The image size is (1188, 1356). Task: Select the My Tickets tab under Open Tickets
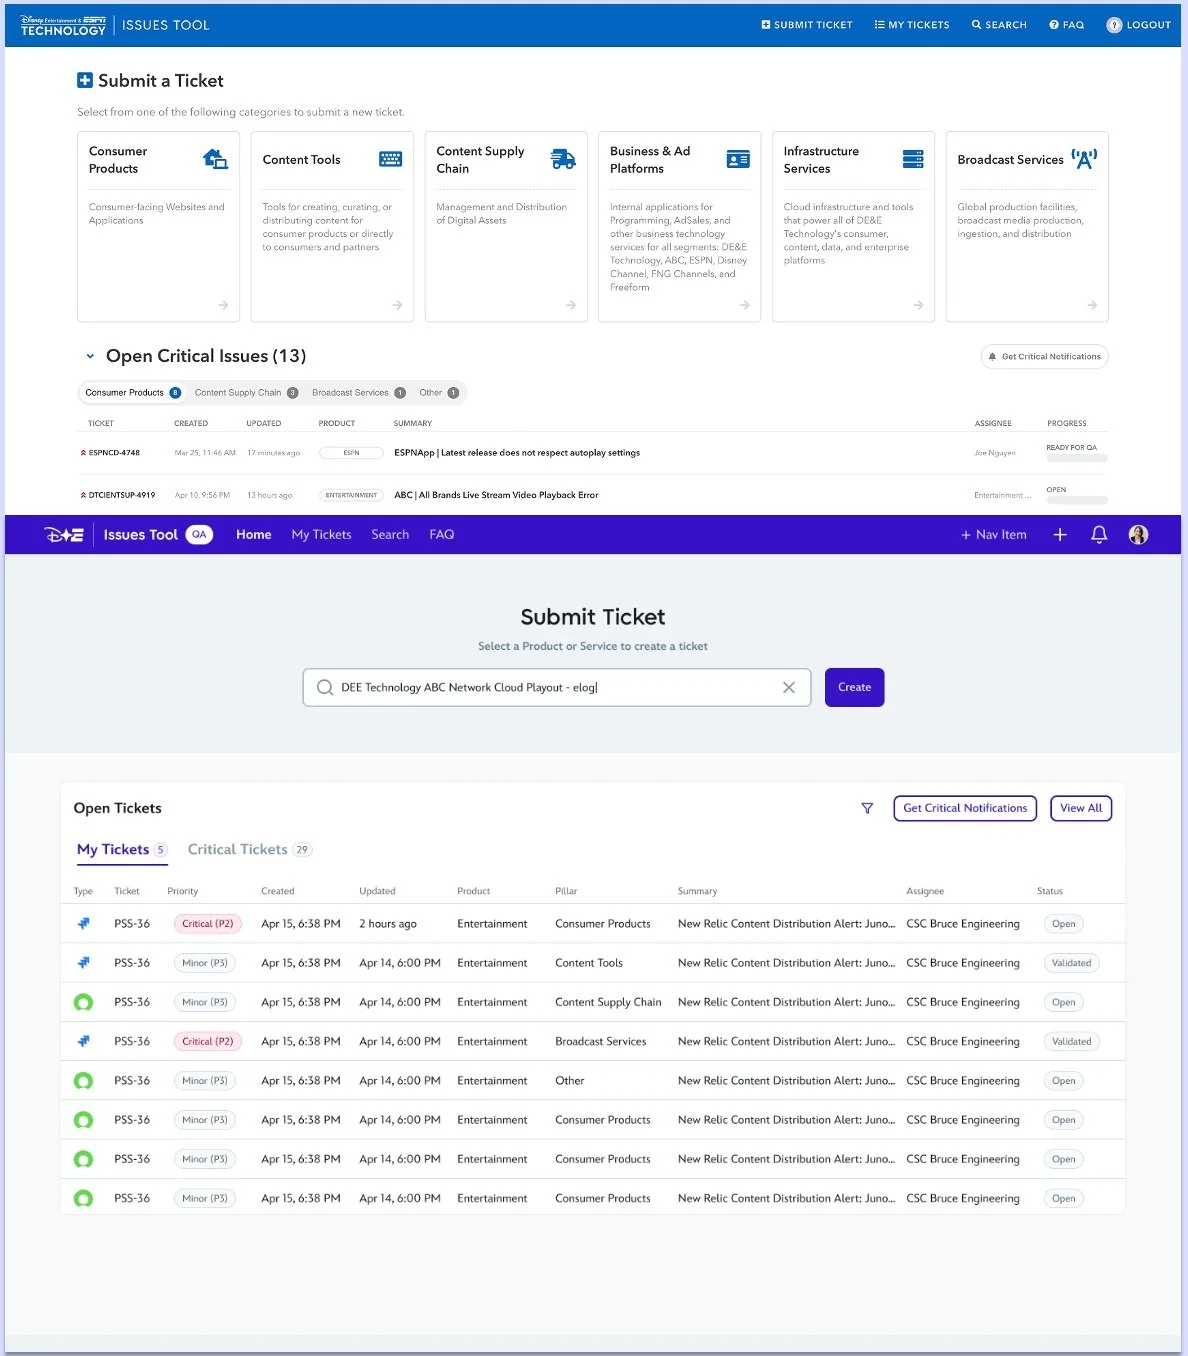(x=122, y=850)
